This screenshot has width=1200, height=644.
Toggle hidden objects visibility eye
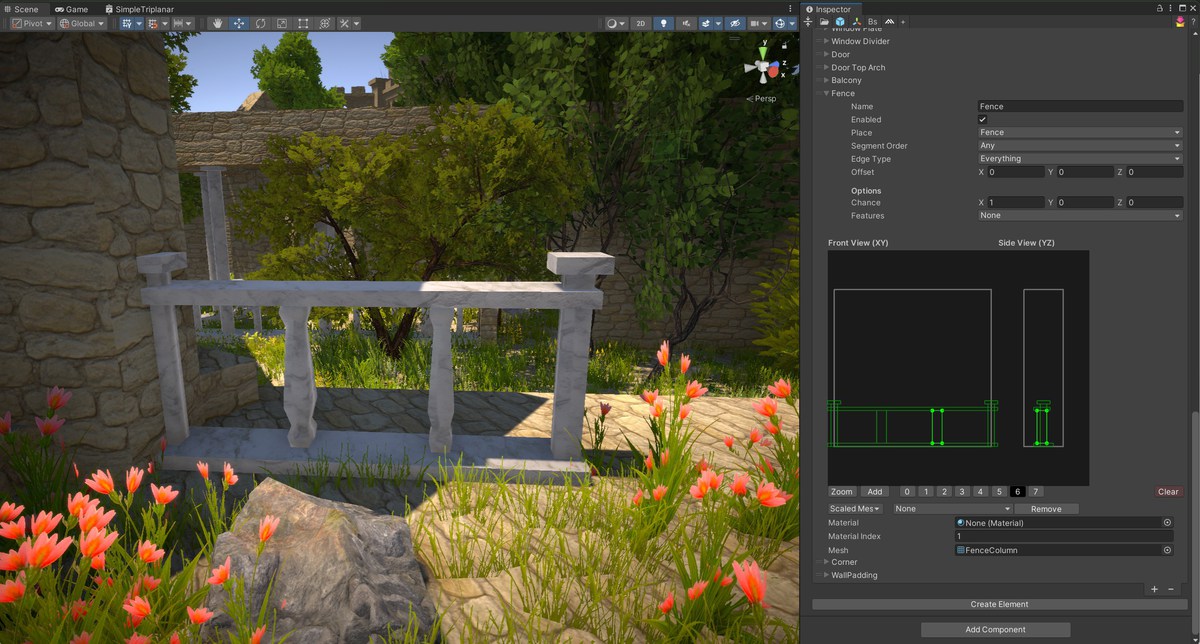(x=734, y=23)
